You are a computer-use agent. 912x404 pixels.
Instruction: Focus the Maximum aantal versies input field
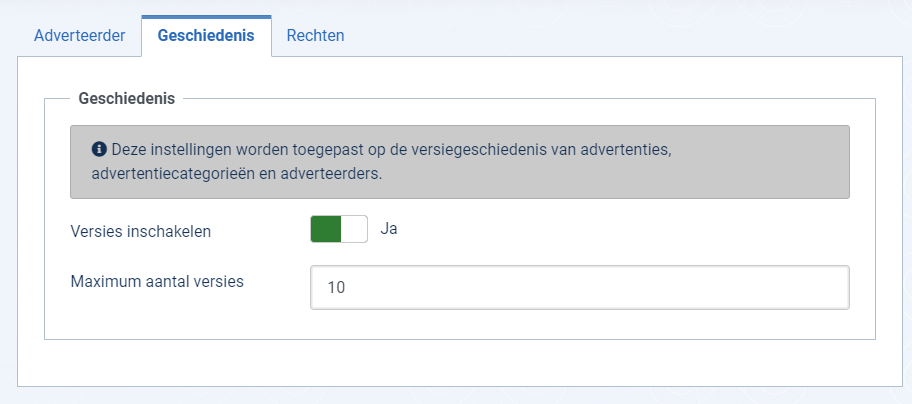coord(580,288)
